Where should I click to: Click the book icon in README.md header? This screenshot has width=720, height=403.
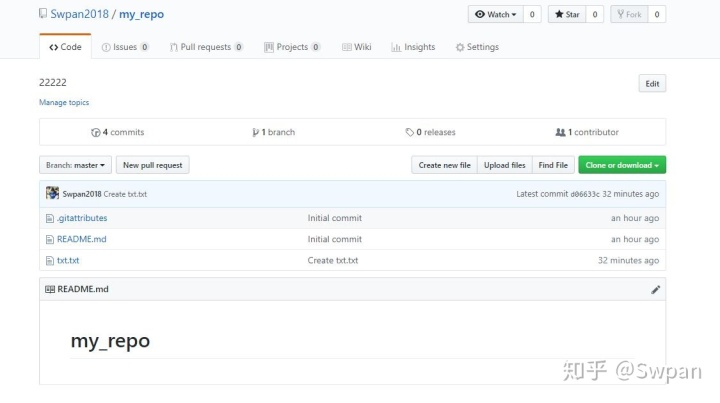pos(50,289)
